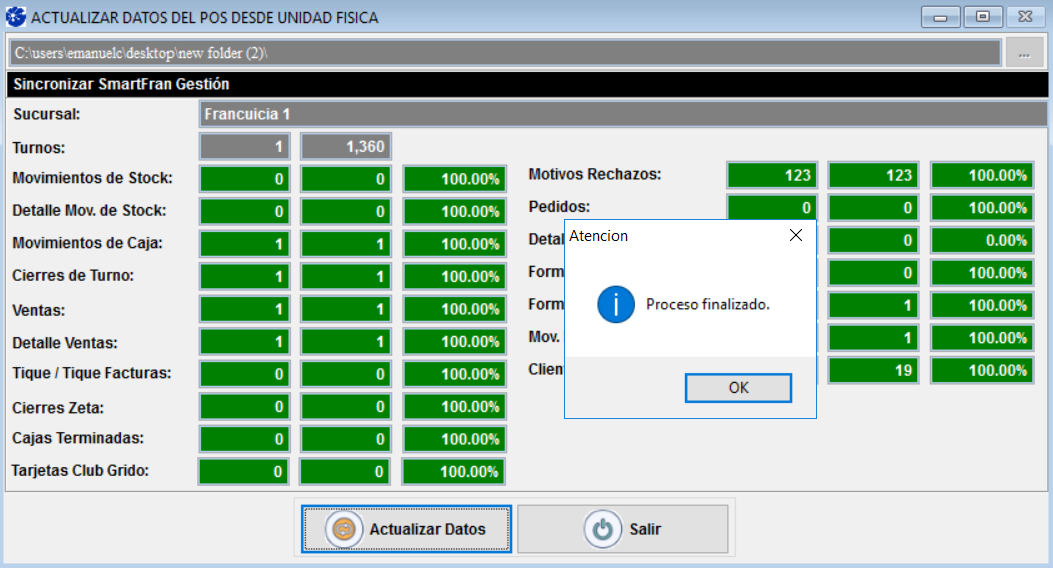This screenshot has width=1053, height=568.
Task: Click Detalle Mov. de Stock 100.00% progress
Action: pyautogui.click(x=455, y=211)
